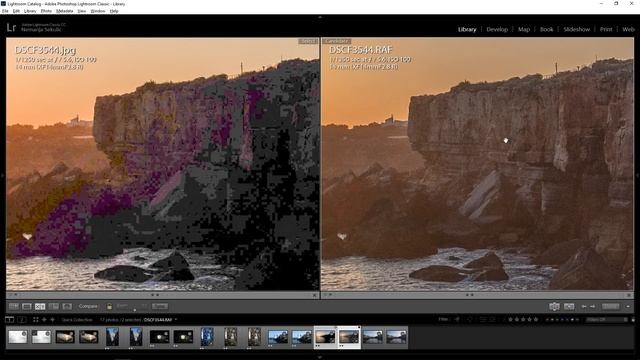Switch to Loupe view in the toolbar
The width and height of the screenshot is (640, 360).
click(27, 306)
